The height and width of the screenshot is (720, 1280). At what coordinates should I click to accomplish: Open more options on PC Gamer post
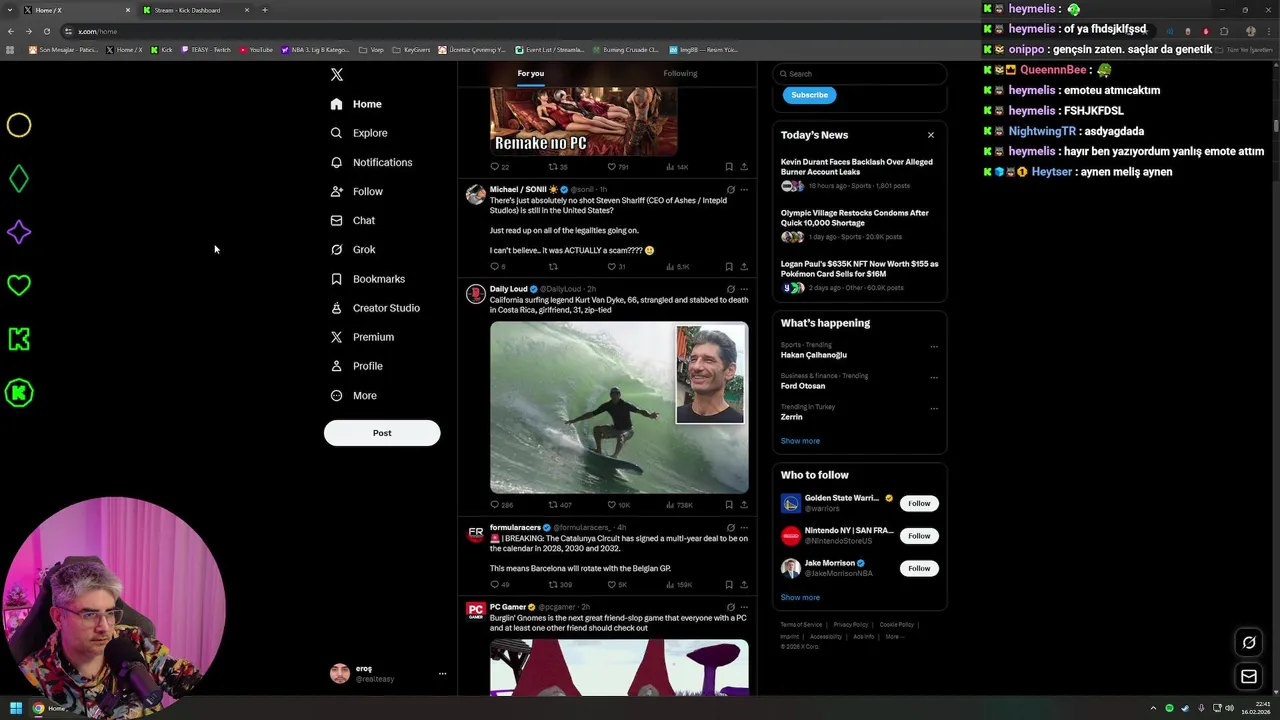[744, 607]
